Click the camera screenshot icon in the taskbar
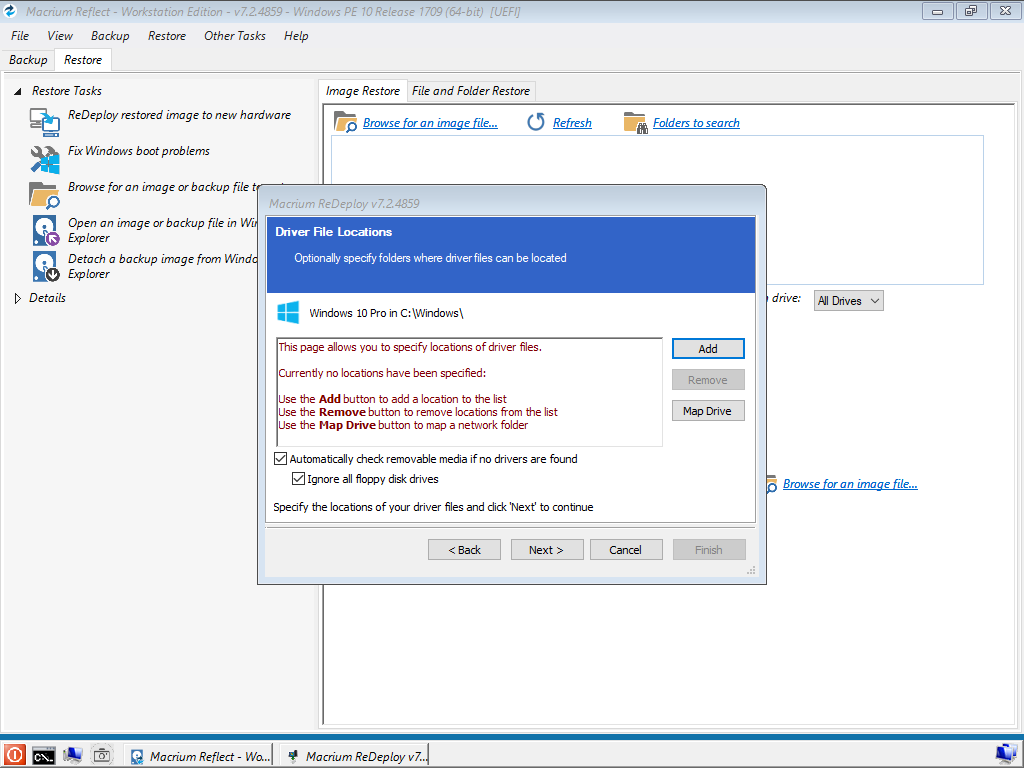This screenshot has width=1024, height=768. [x=102, y=756]
